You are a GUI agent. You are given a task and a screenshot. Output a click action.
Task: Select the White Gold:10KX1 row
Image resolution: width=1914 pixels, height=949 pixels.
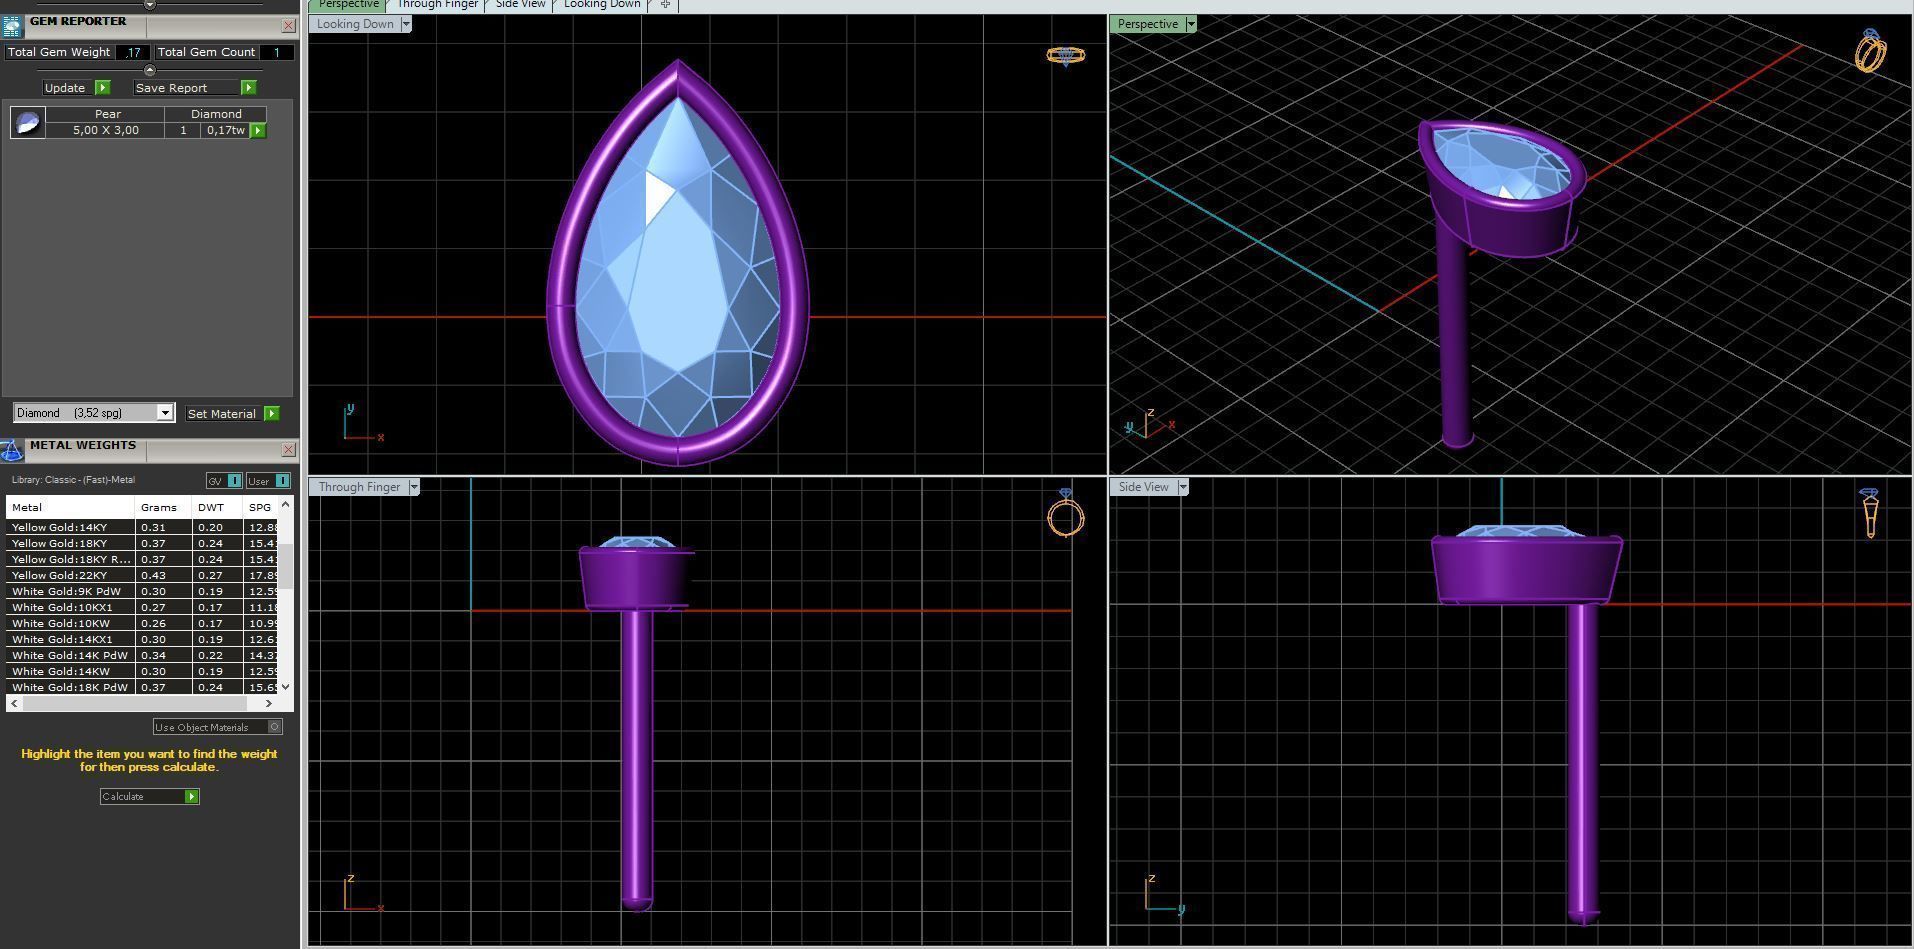(x=142, y=607)
